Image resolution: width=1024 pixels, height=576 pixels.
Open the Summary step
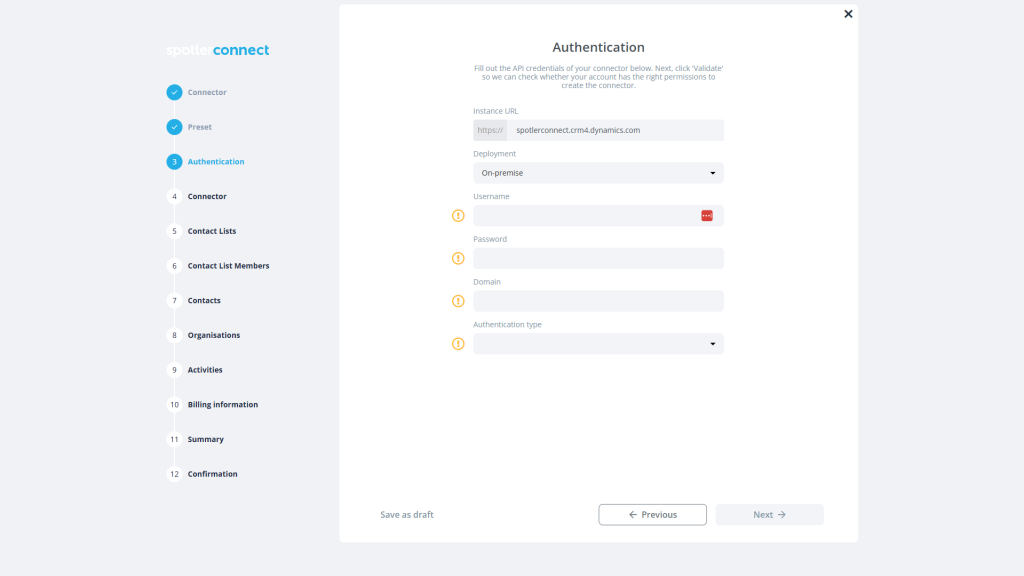pyautogui.click(x=206, y=439)
